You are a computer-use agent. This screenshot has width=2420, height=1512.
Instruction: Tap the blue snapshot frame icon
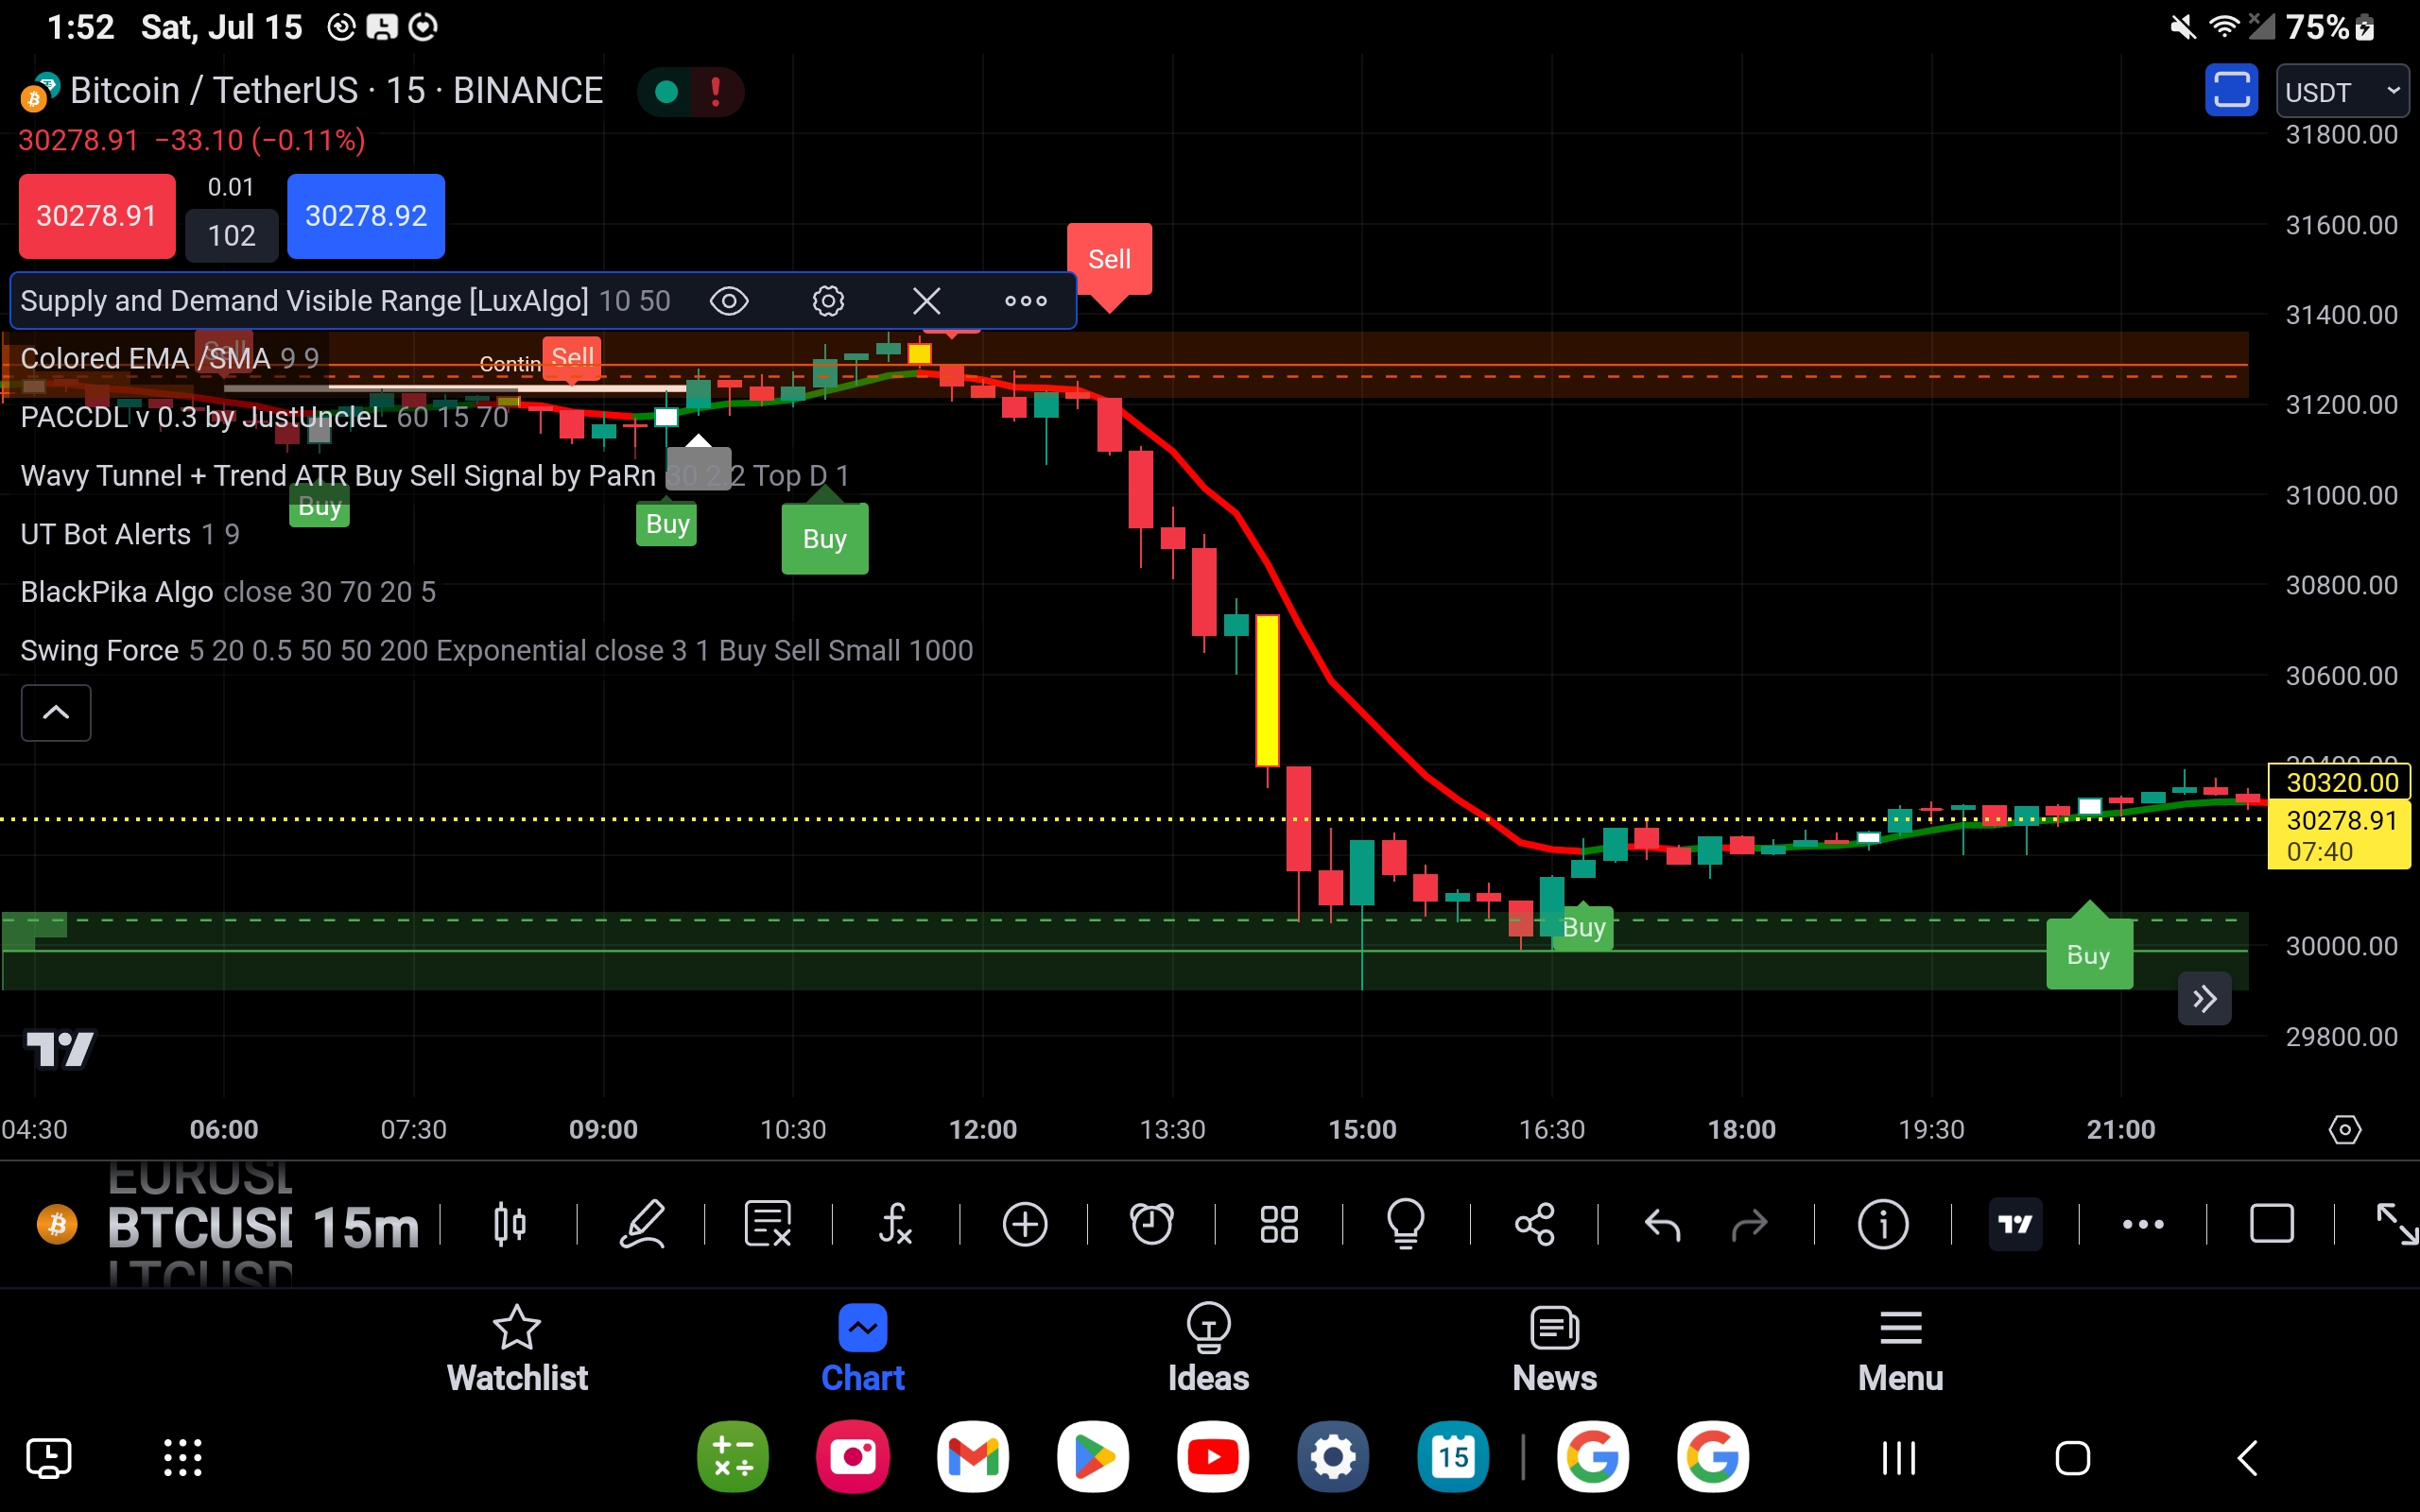click(x=2231, y=90)
